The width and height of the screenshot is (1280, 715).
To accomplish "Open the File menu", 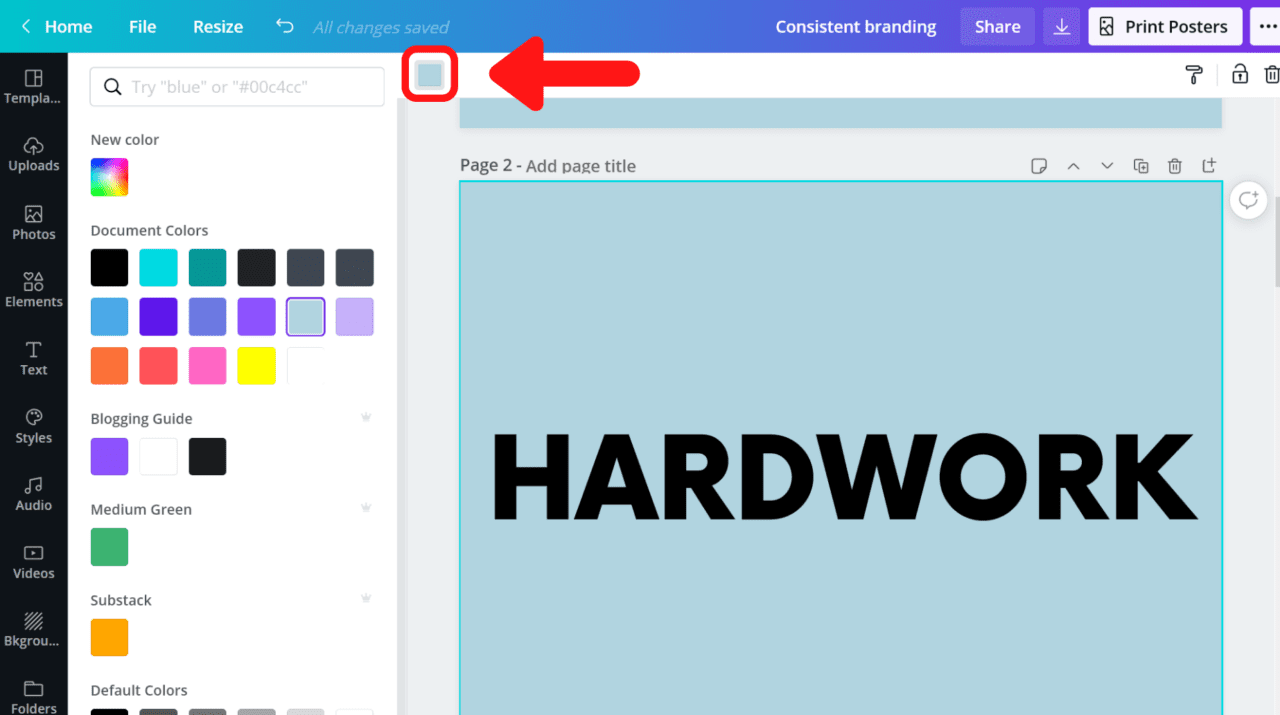I will click(142, 26).
